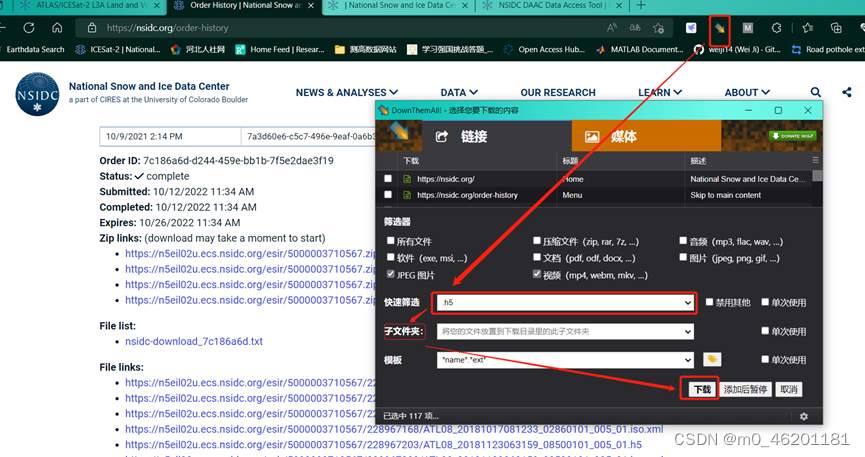Refresh the browser page
Viewport: 865px width, 457px height.
click(x=29, y=28)
